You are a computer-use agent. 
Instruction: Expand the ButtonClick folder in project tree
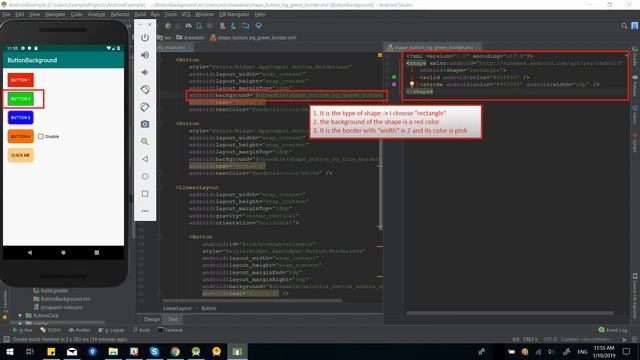pyautogui.click(x=20, y=316)
